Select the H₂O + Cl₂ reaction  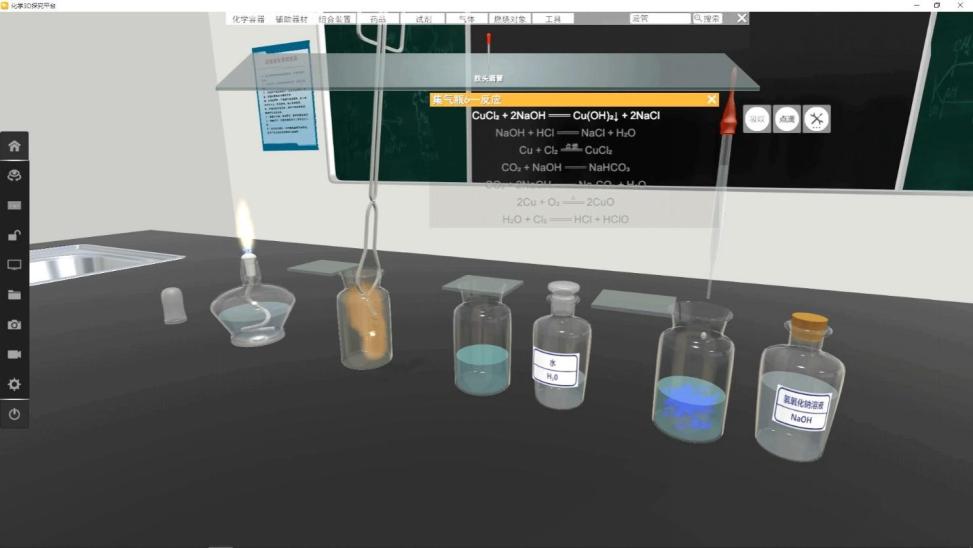pos(565,219)
